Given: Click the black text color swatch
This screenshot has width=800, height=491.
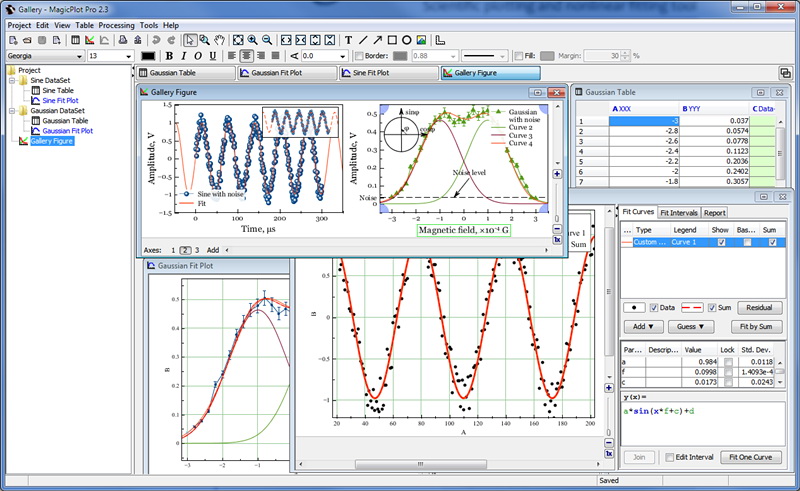Looking at the screenshot, I should tap(150, 56).
